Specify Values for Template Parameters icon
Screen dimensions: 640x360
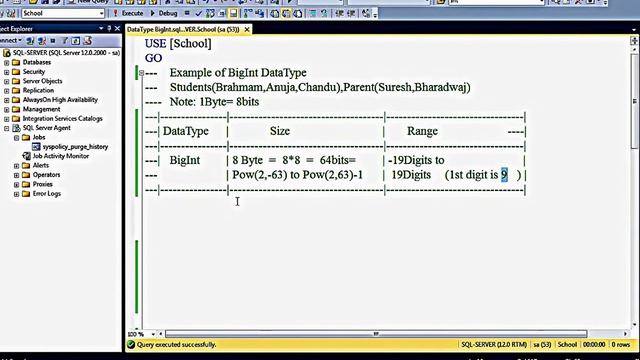pos(366,13)
